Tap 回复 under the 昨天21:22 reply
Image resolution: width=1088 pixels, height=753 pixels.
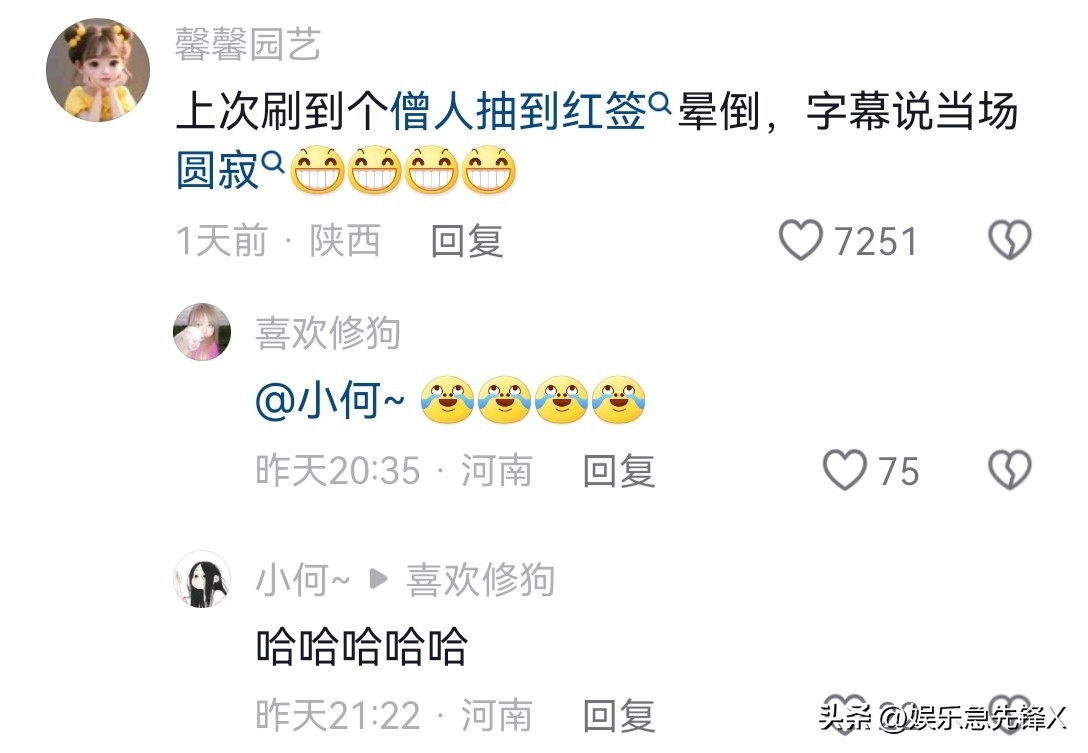click(x=618, y=716)
